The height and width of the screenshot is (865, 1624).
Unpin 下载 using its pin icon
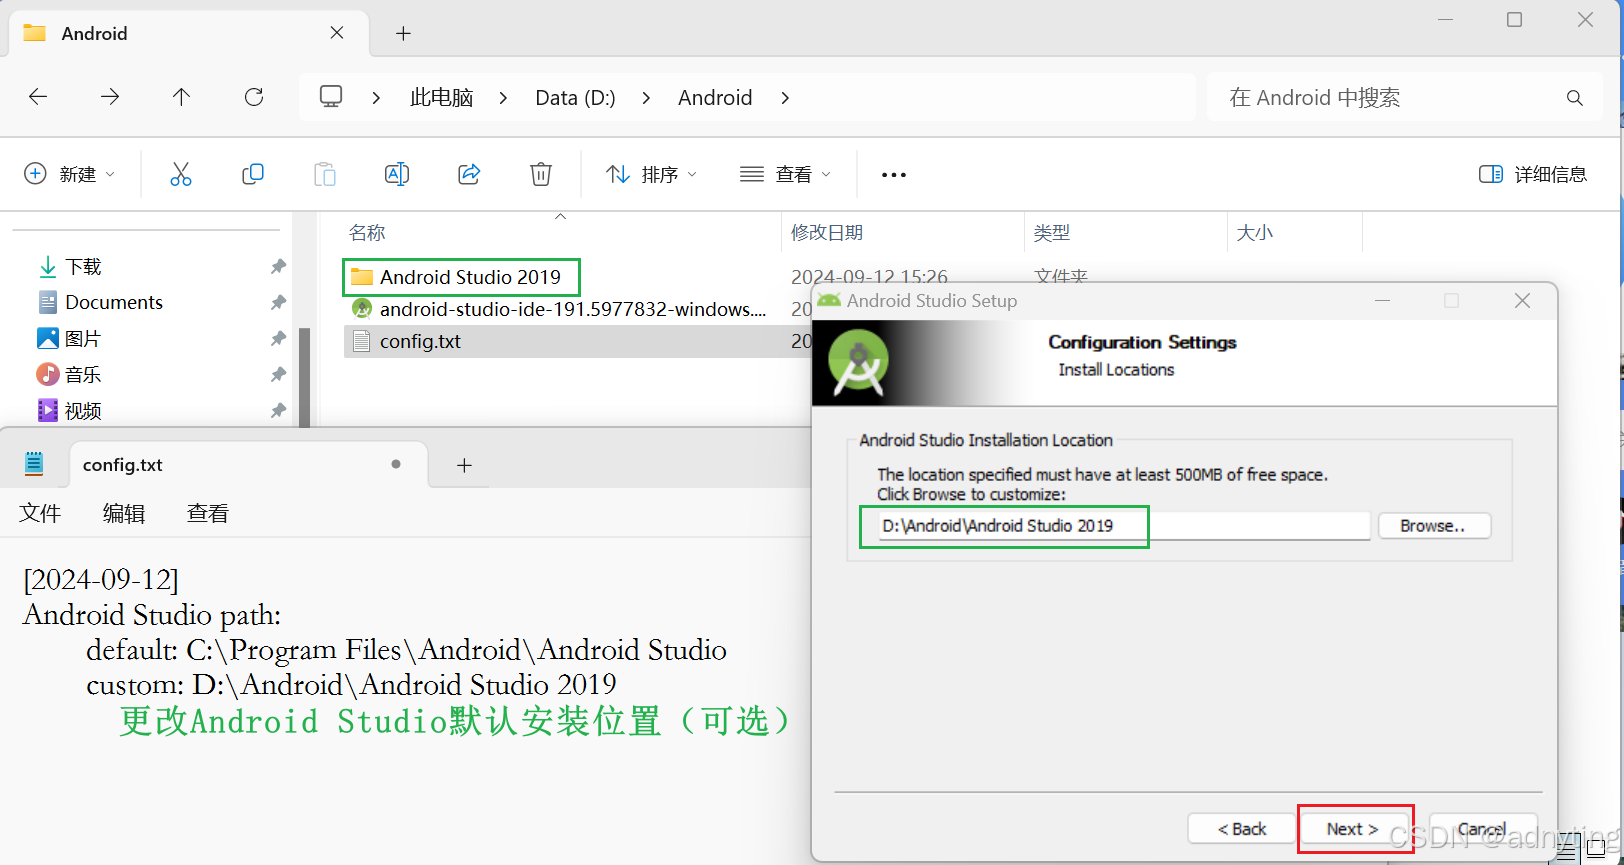pyautogui.click(x=278, y=267)
